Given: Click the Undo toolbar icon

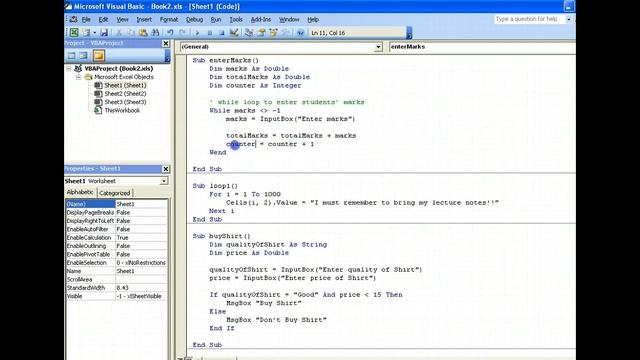Looking at the screenshot, I should pyautogui.click(x=170, y=33).
